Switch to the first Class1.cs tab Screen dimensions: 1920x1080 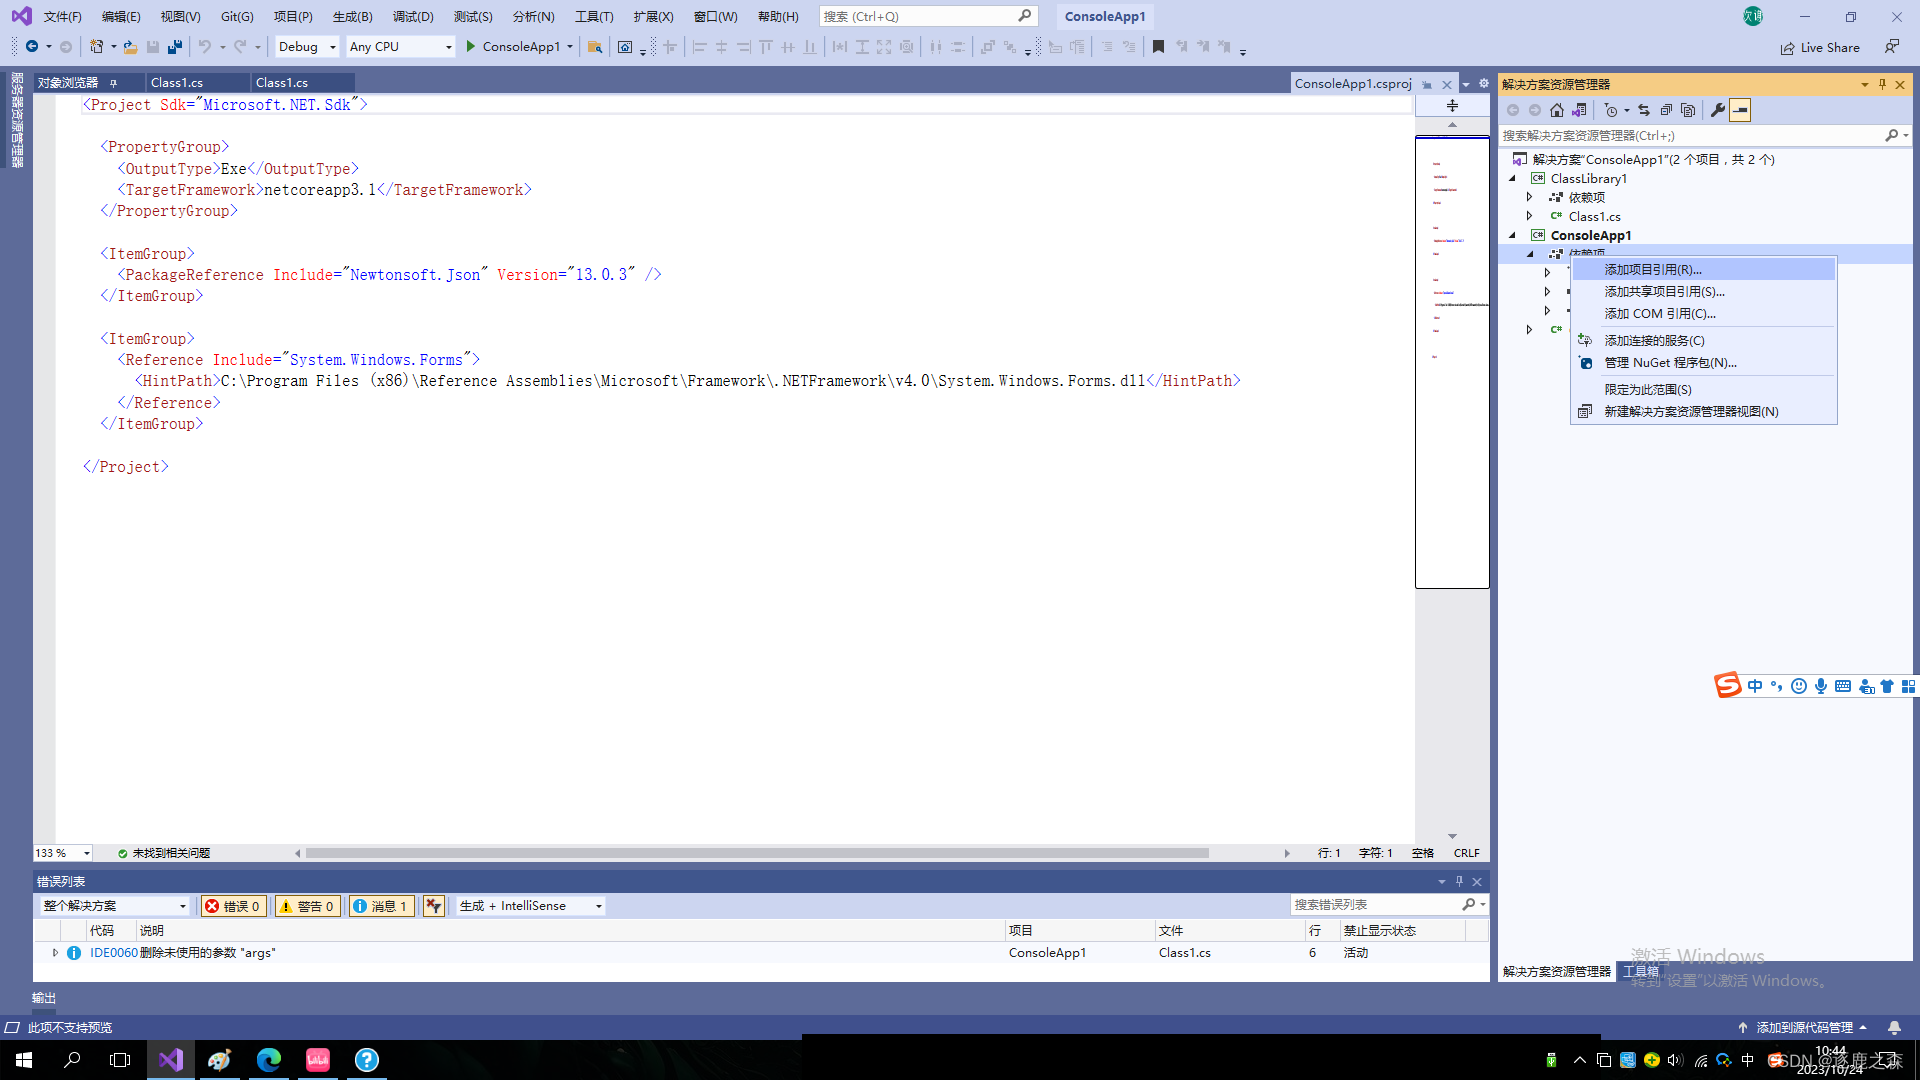[x=177, y=83]
